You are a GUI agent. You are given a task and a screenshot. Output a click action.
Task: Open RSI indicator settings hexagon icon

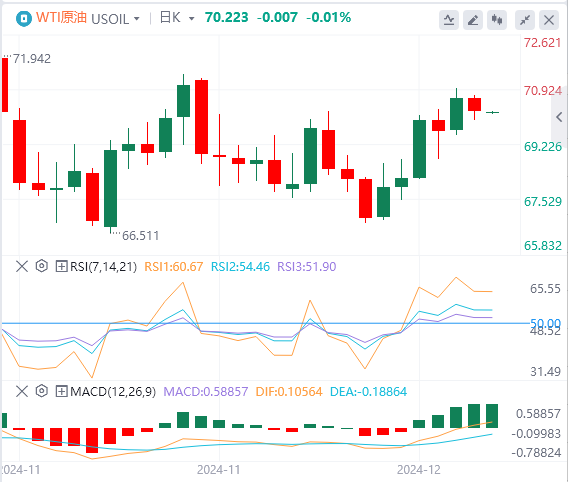click(x=42, y=266)
